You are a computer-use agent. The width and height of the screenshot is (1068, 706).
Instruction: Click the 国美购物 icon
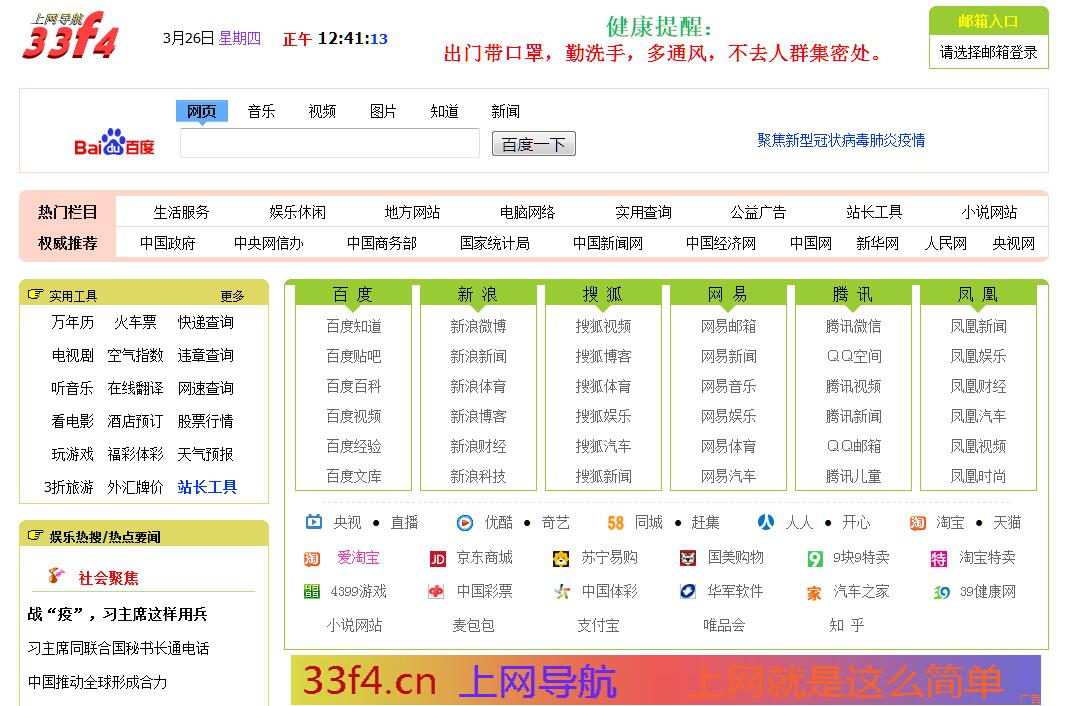[688, 558]
